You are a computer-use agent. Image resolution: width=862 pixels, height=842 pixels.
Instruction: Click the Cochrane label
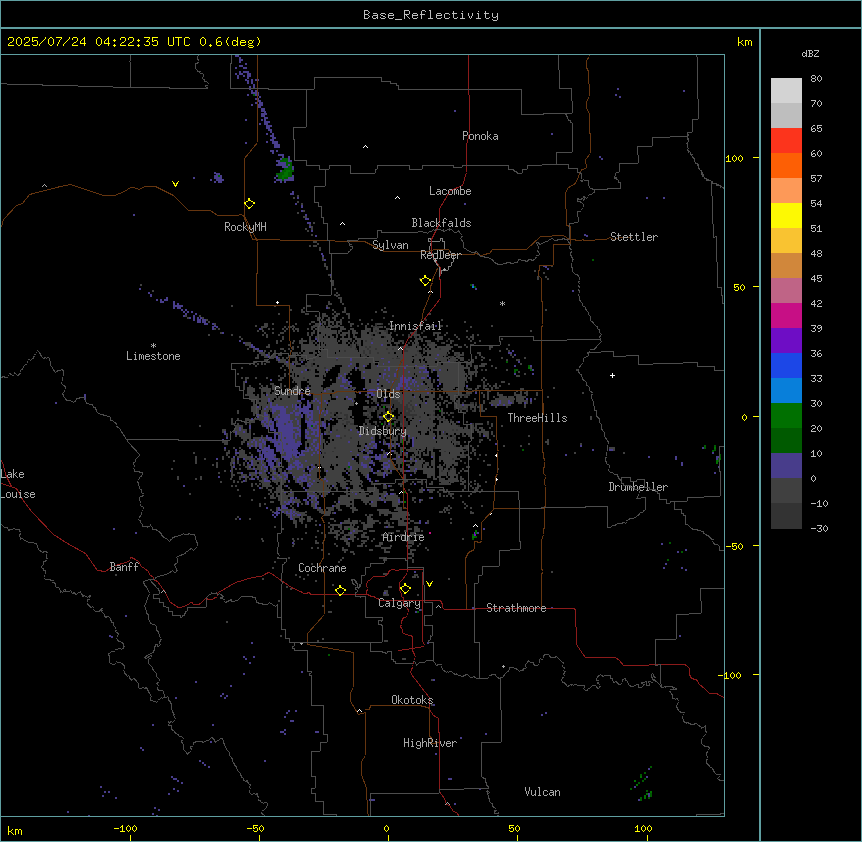(322, 568)
